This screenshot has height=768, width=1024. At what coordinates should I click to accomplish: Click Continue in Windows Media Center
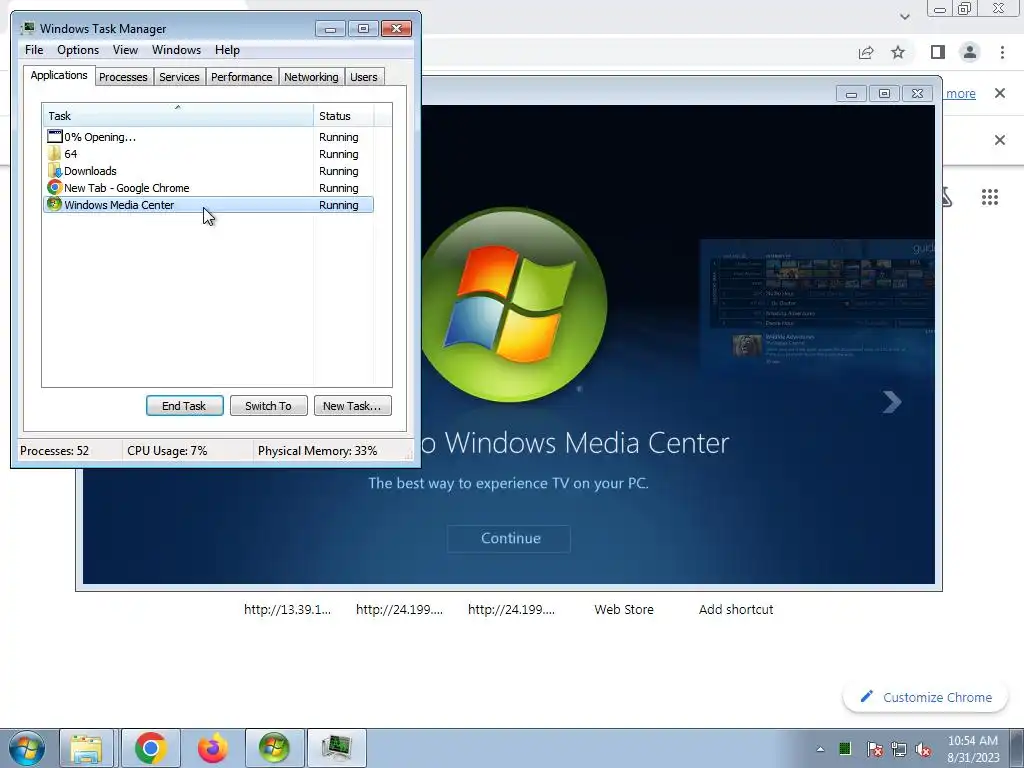(x=509, y=539)
